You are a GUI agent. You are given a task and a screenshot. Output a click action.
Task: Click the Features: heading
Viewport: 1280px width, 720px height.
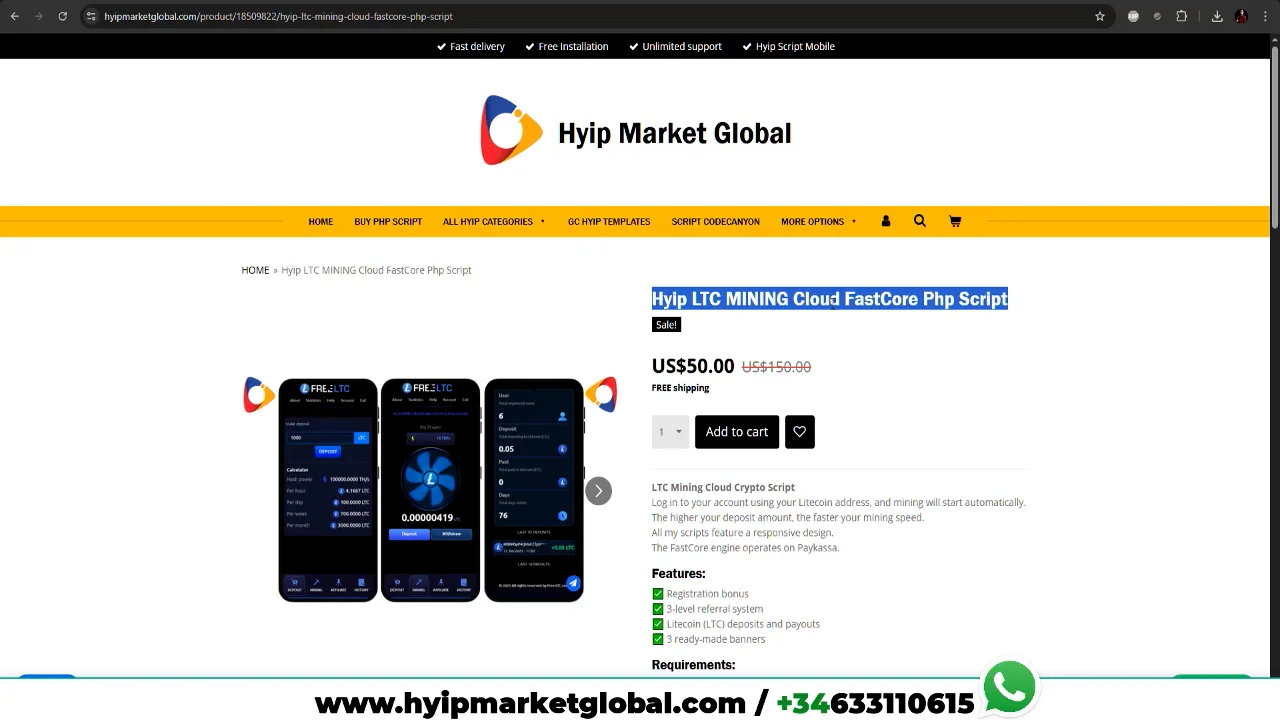679,574
